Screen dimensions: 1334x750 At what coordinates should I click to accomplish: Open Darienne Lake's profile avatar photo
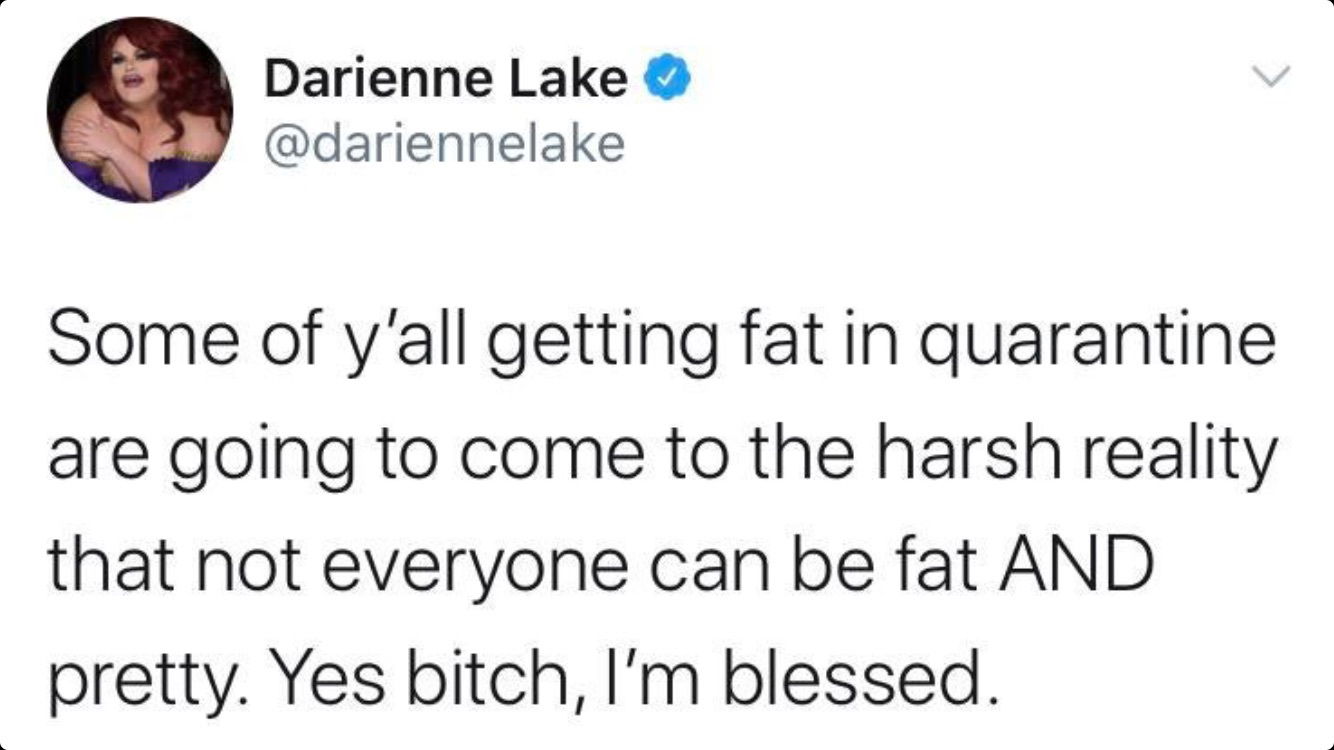pyautogui.click(x=139, y=109)
